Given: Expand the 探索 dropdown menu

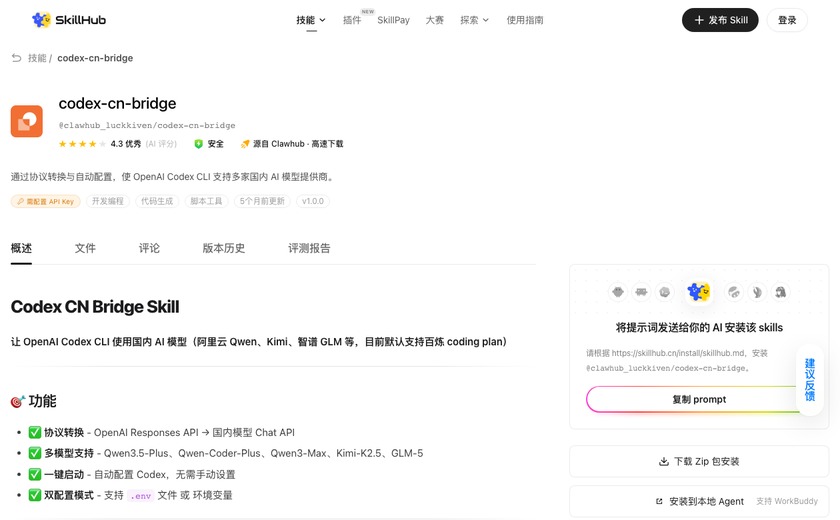Looking at the screenshot, I should (x=474, y=20).
